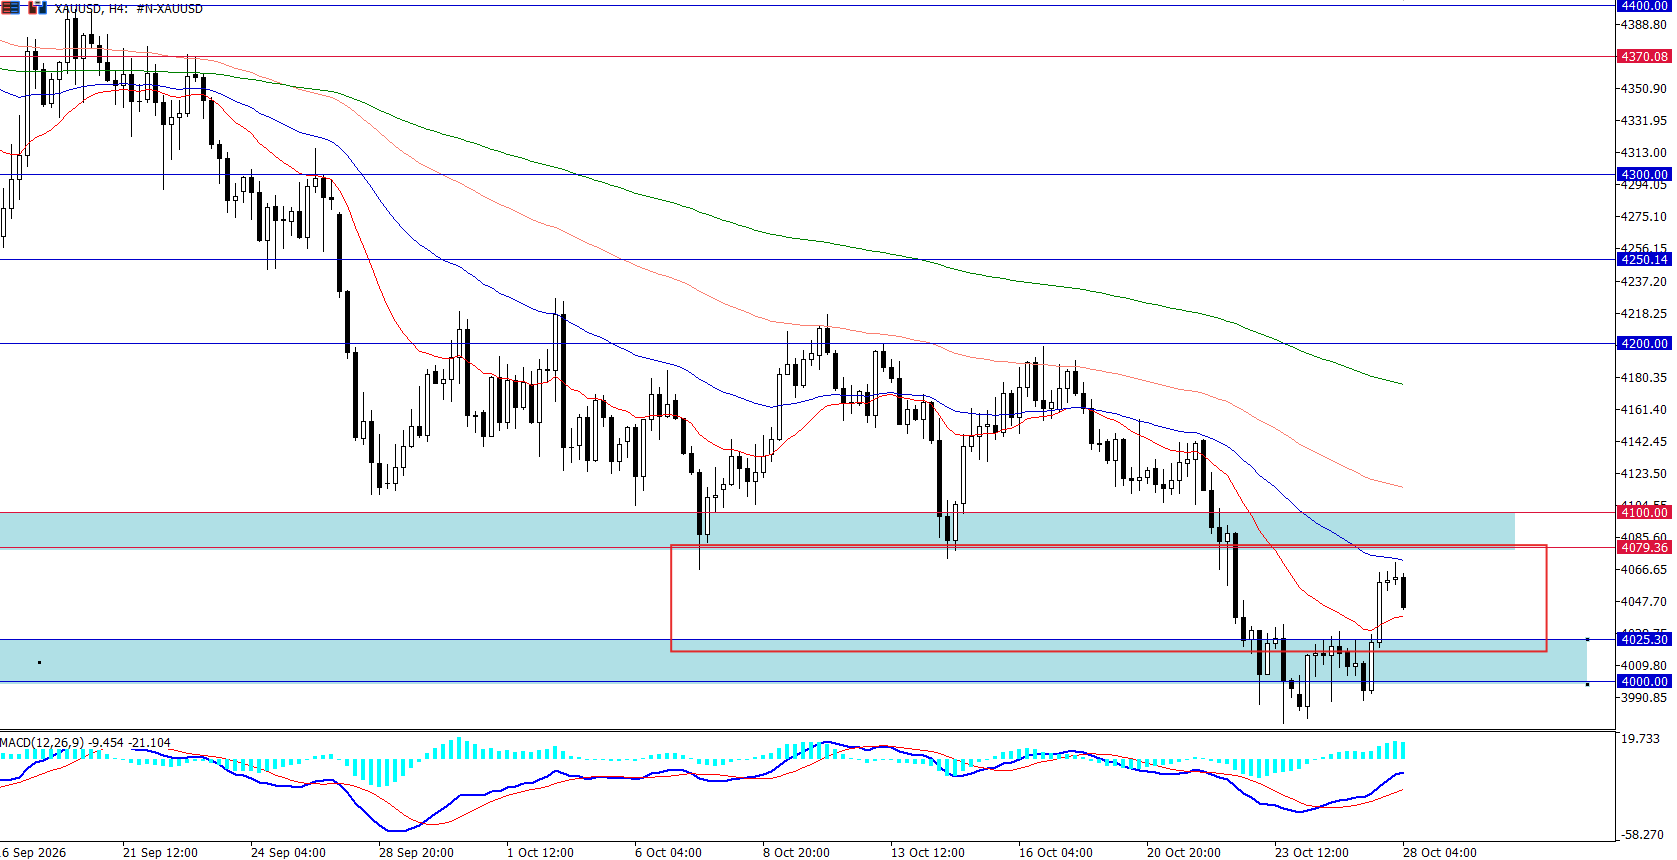The height and width of the screenshot is (860, 1677).
Task: Click the 28 Sep 20:00 time label
Action: pos(416,853)
